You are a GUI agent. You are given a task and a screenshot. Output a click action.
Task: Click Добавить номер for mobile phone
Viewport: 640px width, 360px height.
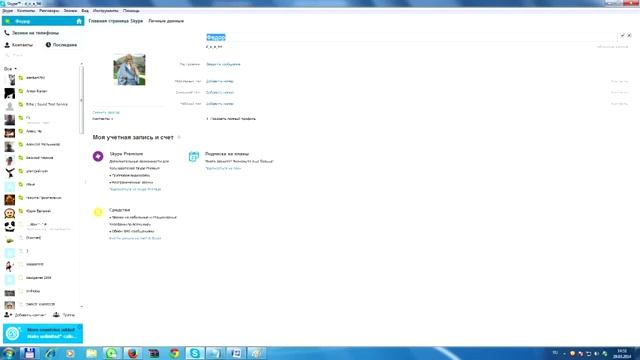tap(220, 81)
